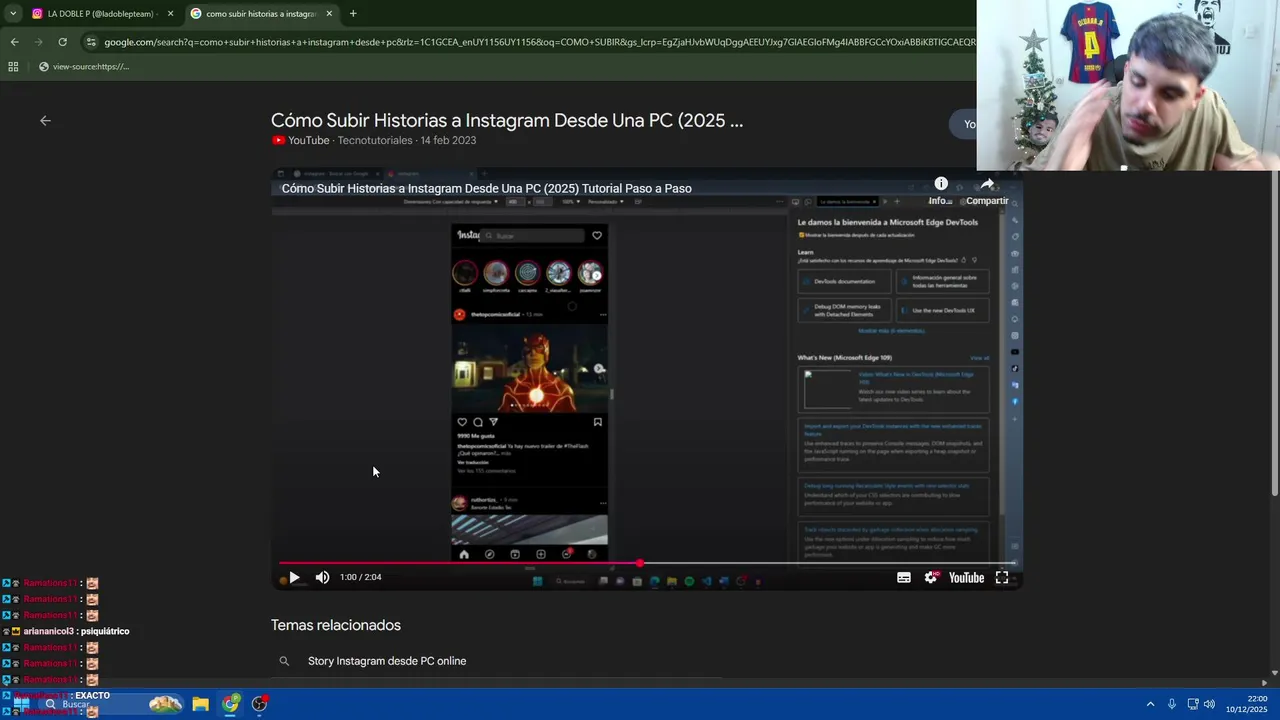
Task: Open video Info card icon
Action: click(941, 184)
